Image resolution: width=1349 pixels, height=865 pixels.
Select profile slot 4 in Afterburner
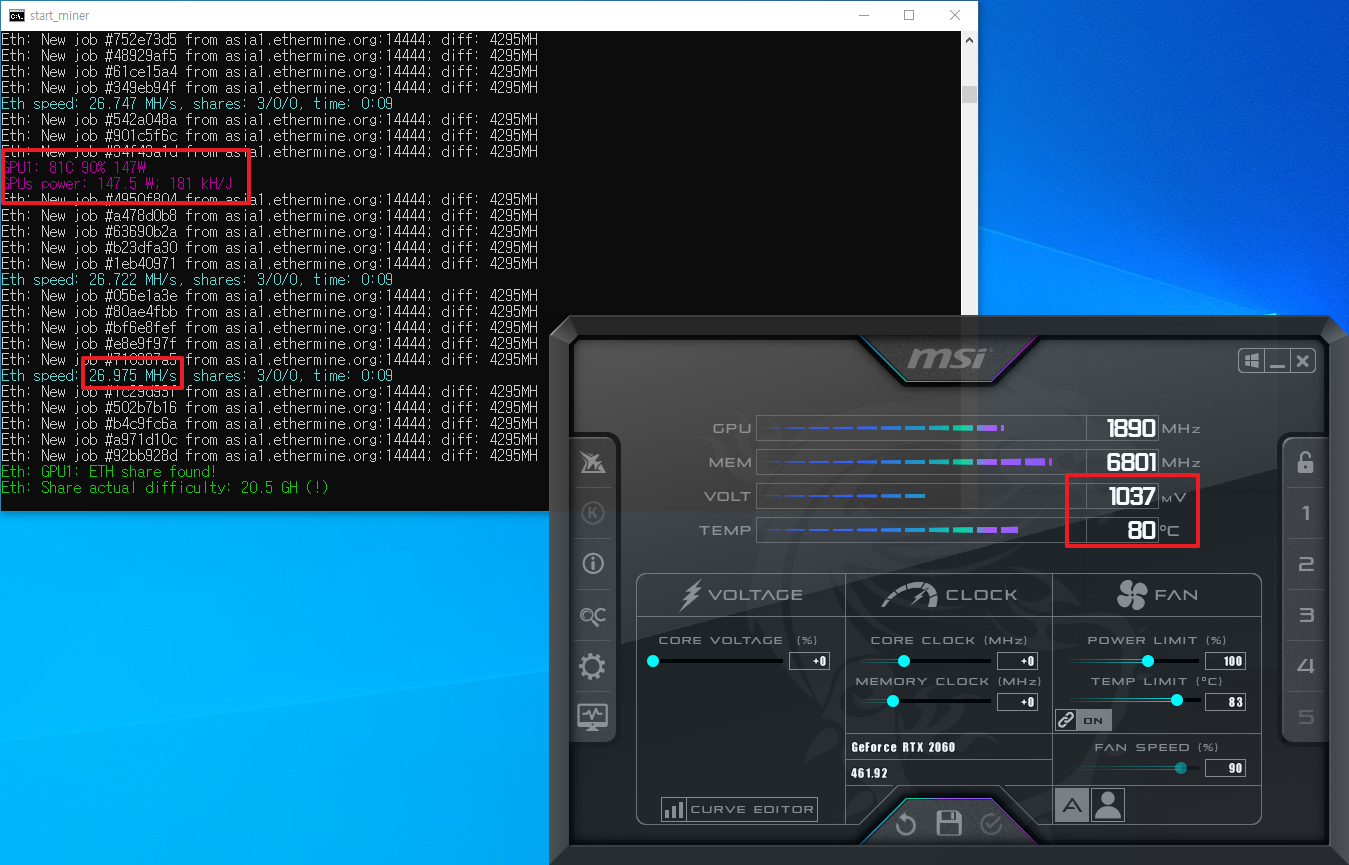click(1305, 666)
